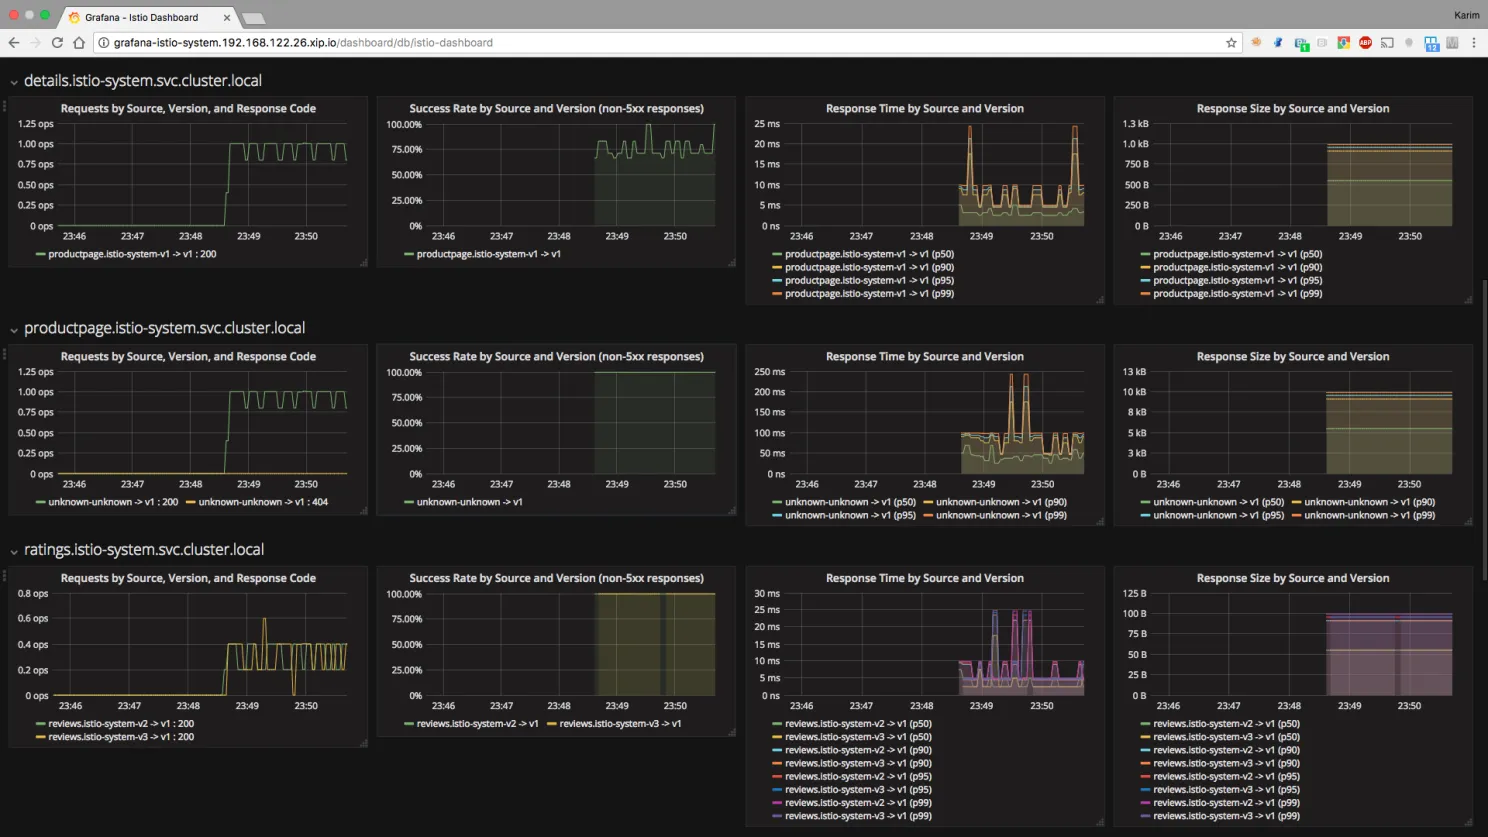Click green color line of 'productpage.istio-system-v1 -> v1 : 200'
Viewport: 1488px width, 837px height.
(40, 254)
